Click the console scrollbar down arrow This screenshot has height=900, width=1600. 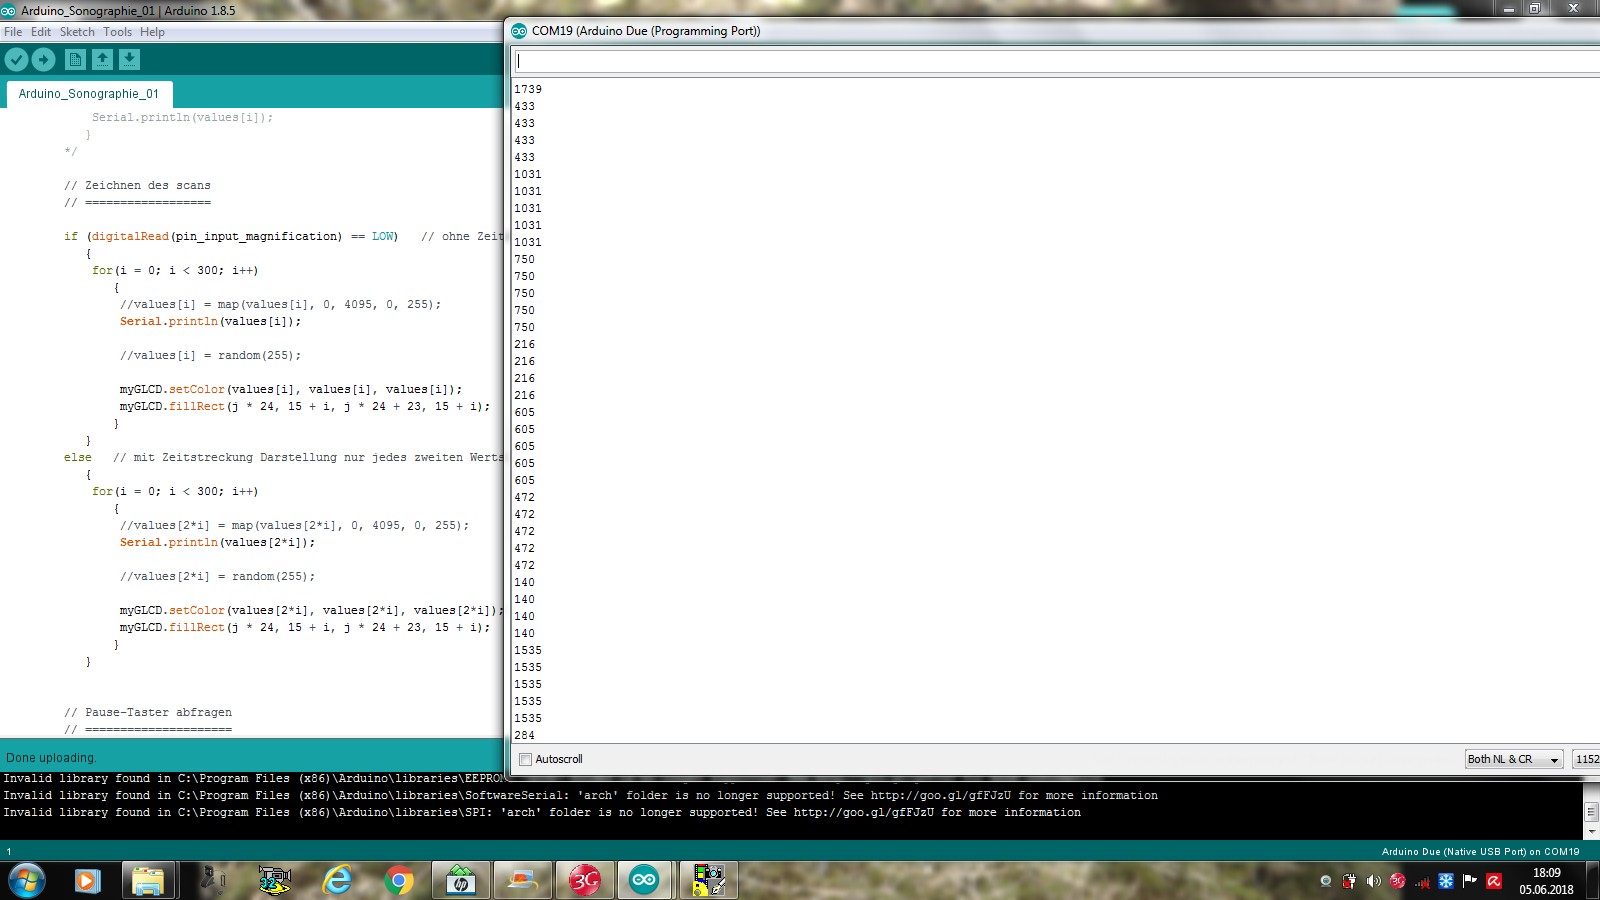click(x=1591, y=831)
